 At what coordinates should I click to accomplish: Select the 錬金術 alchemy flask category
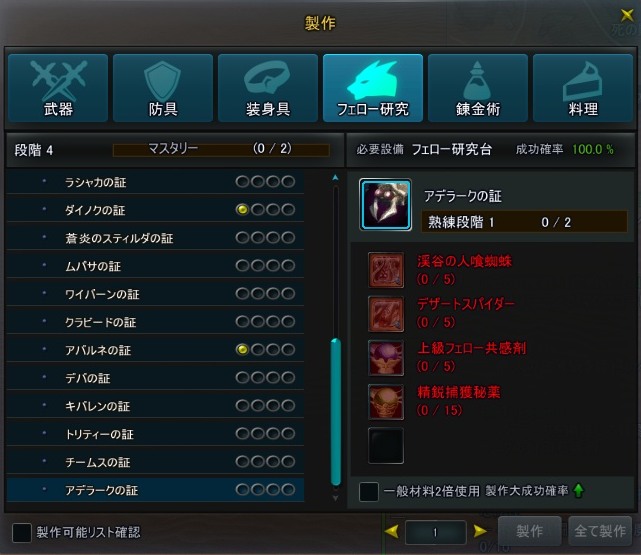pyautogui.click(x=478, y=88)
